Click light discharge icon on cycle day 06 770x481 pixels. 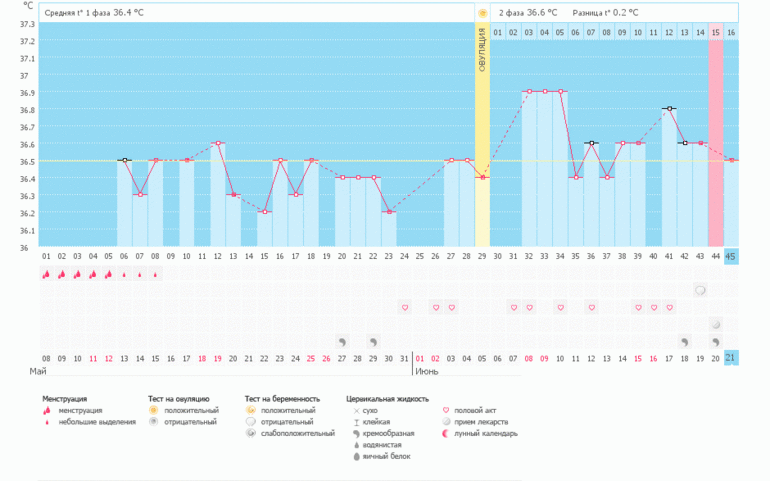(x=124, y=274)
